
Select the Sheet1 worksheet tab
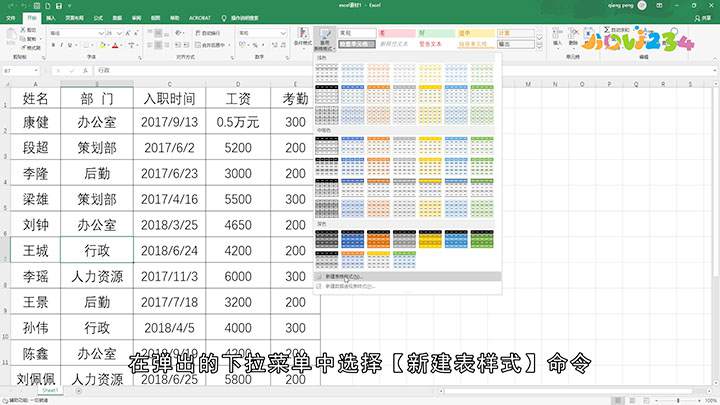(50, 391)
